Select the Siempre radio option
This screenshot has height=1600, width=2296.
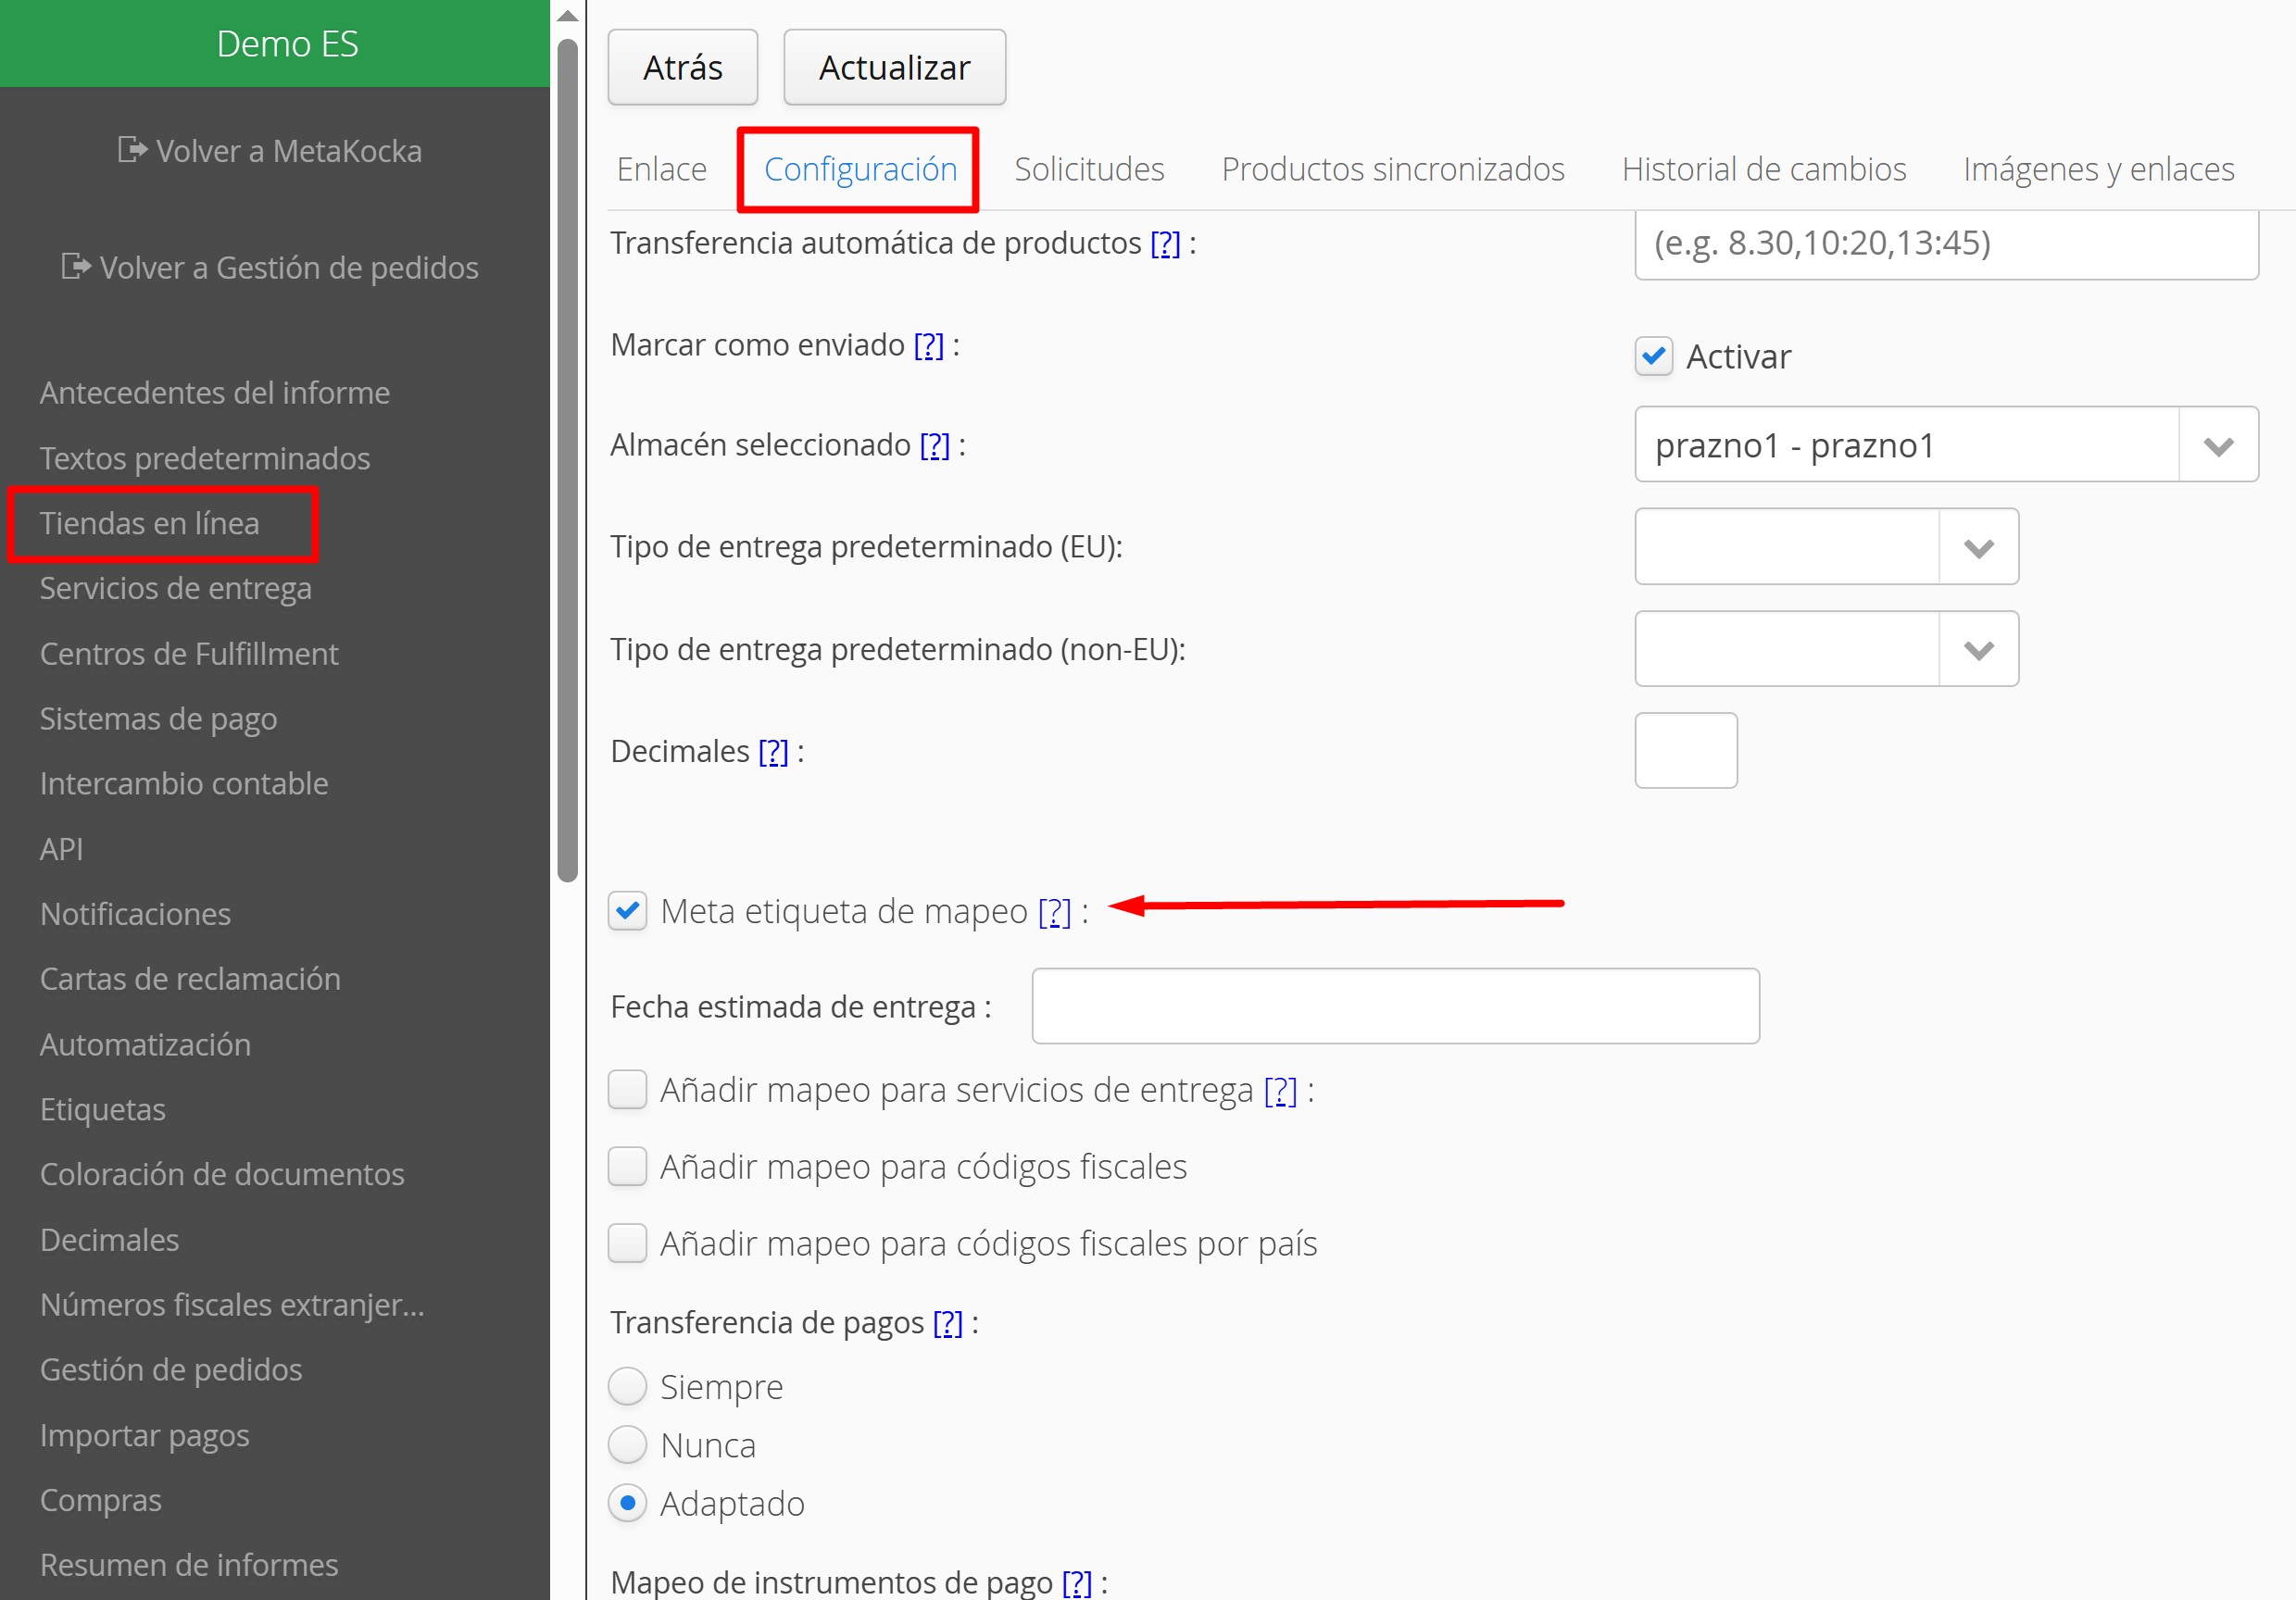628,1387
